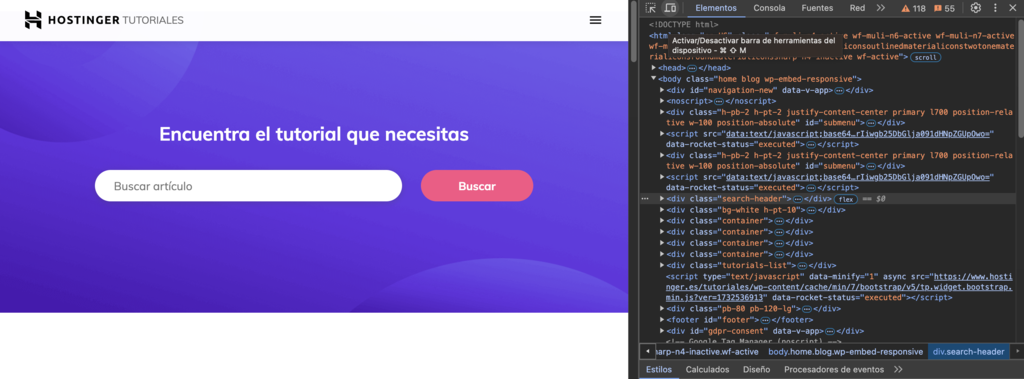
Task: Select the Estilos sub-tab
Action: coord(659,369)
